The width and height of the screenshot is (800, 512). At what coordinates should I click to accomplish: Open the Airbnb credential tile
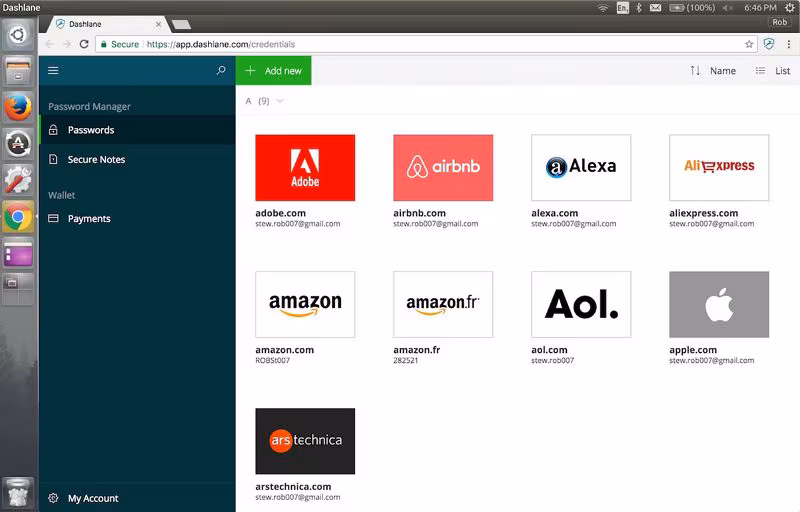point(443,168)
